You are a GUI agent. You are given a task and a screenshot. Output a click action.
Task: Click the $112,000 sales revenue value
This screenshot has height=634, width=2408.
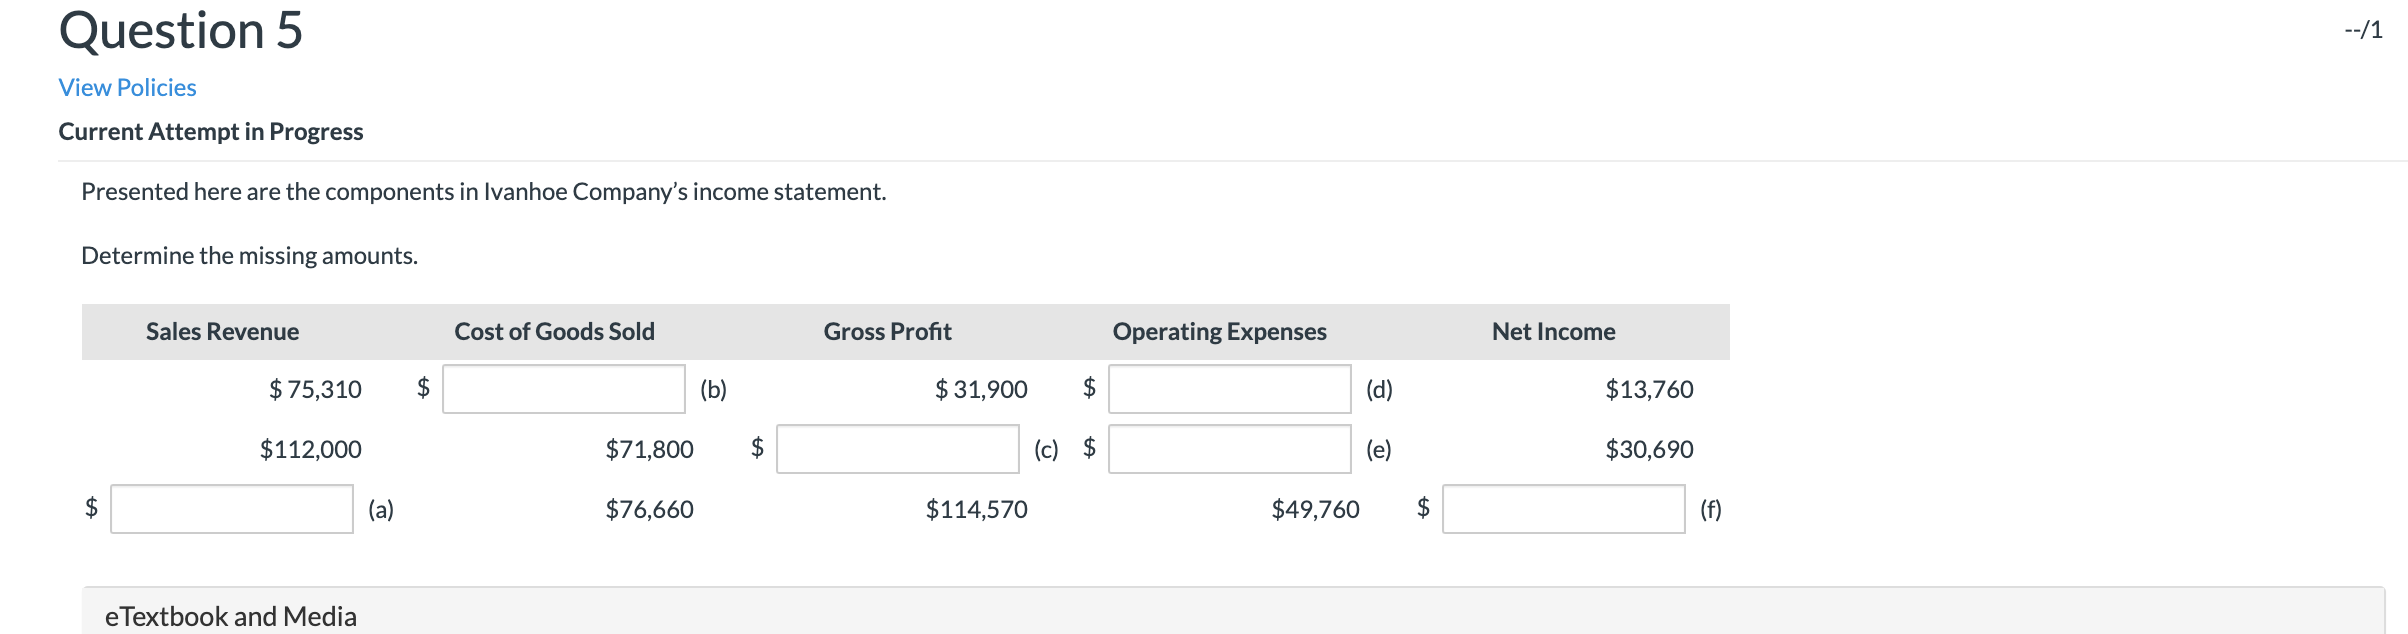[x=311, y=450]
